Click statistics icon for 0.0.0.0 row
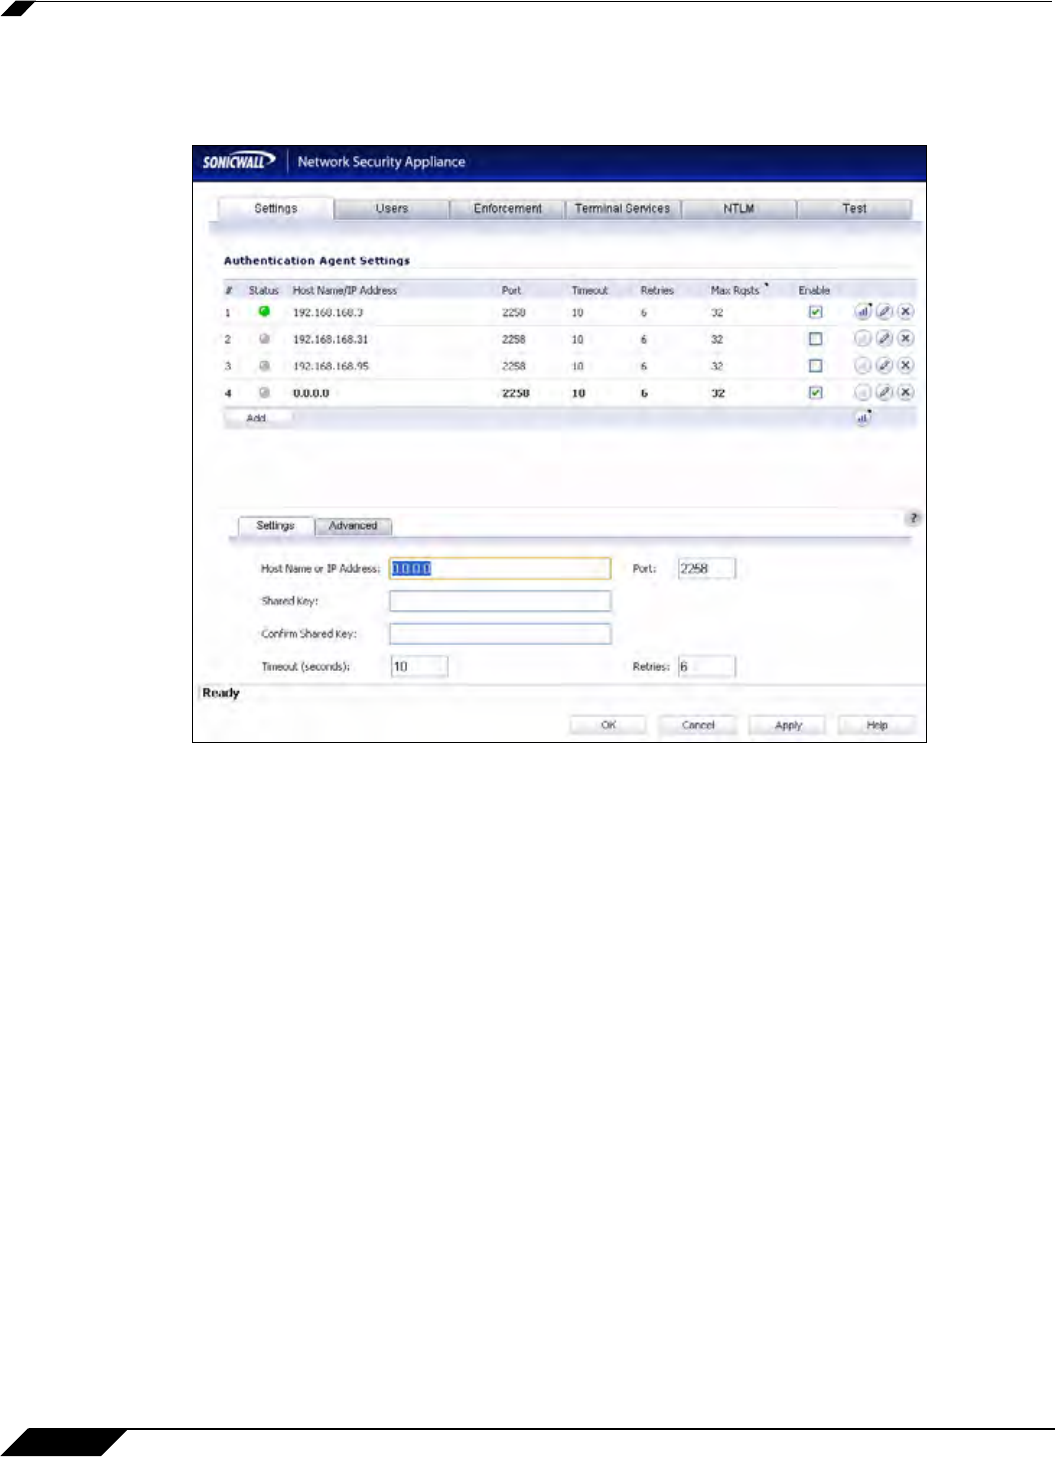This screenshot has width=1055, height=1457. tap(862, 393)
